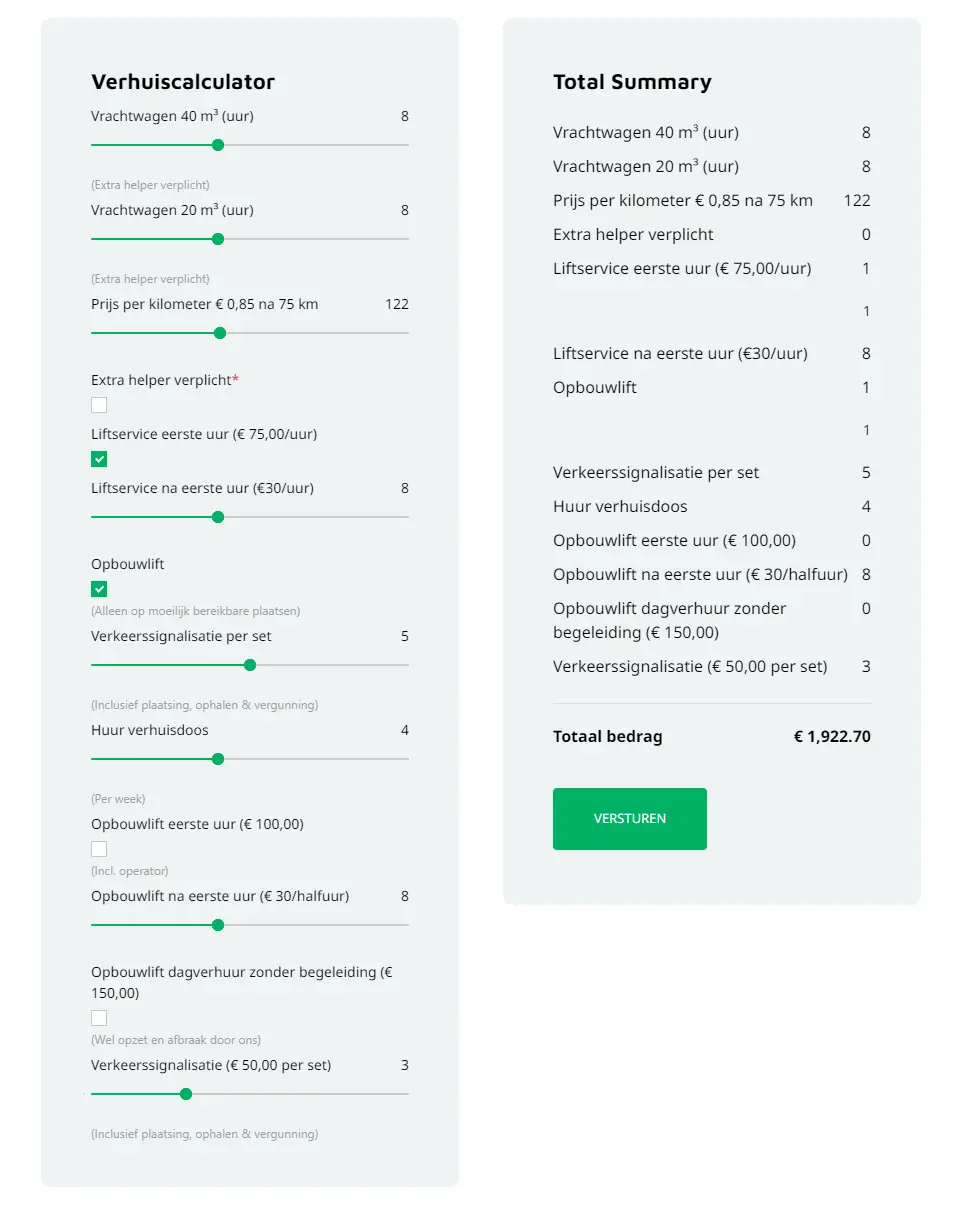Screen dimensions: 954x1210
Task: Click the Versturen button
Action: click(x=629, y=819)
